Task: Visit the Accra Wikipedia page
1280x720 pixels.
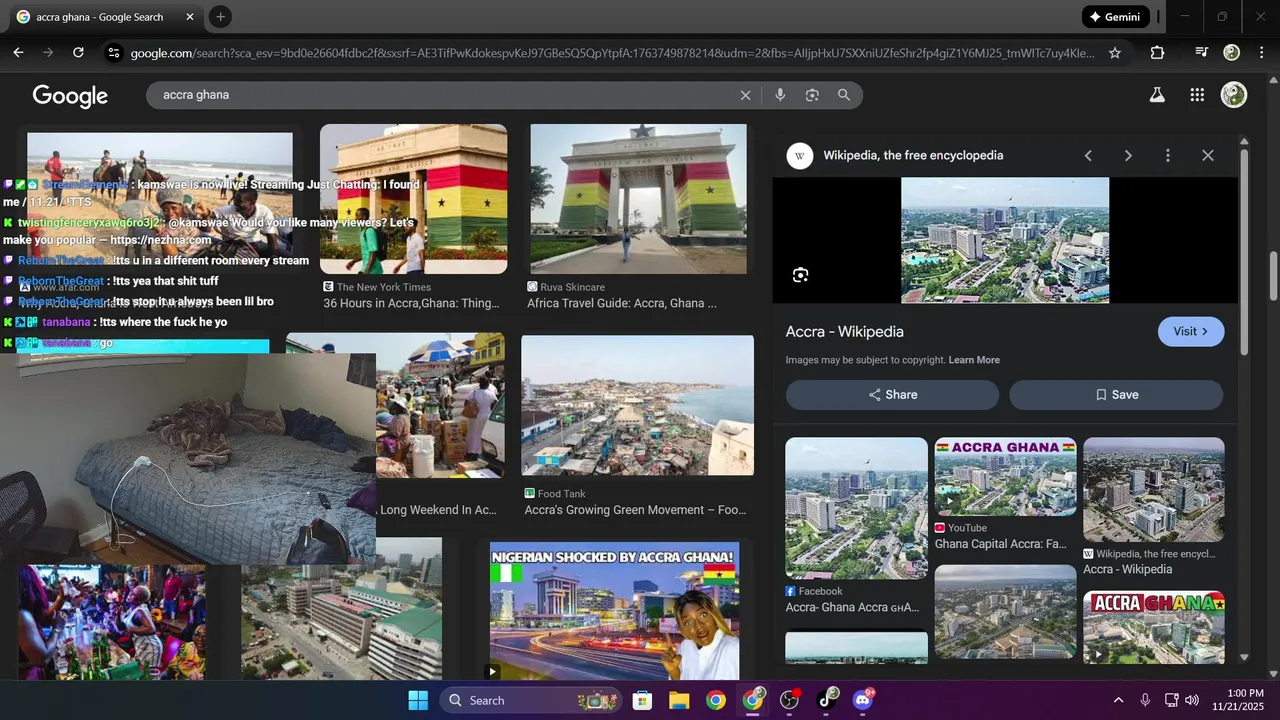Action: pyautogui.click(x=1191, y=332)
